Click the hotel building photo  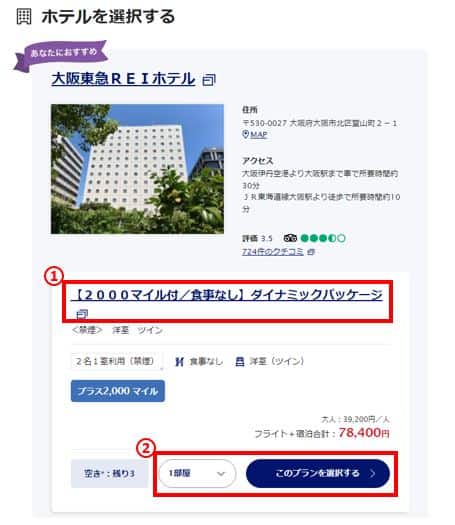[137, 169]
